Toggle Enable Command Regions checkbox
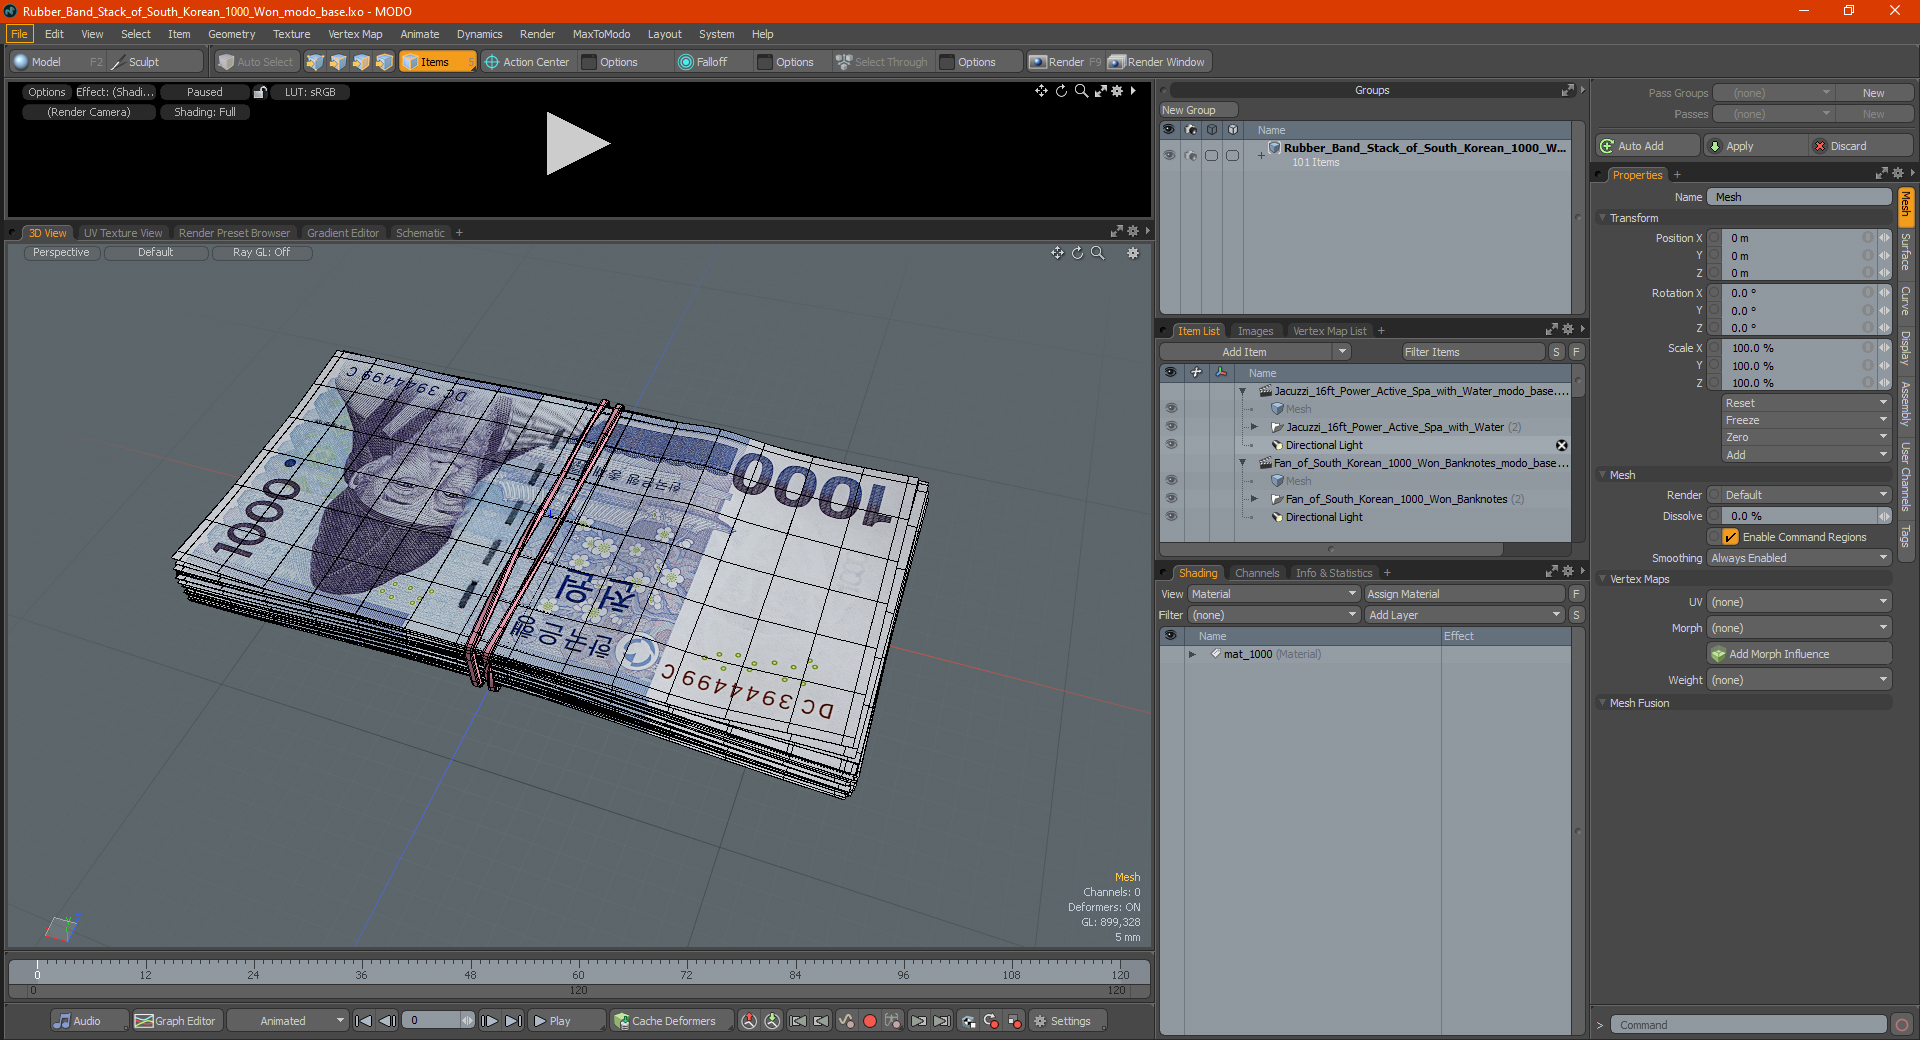 click(x=1730, y=537)
